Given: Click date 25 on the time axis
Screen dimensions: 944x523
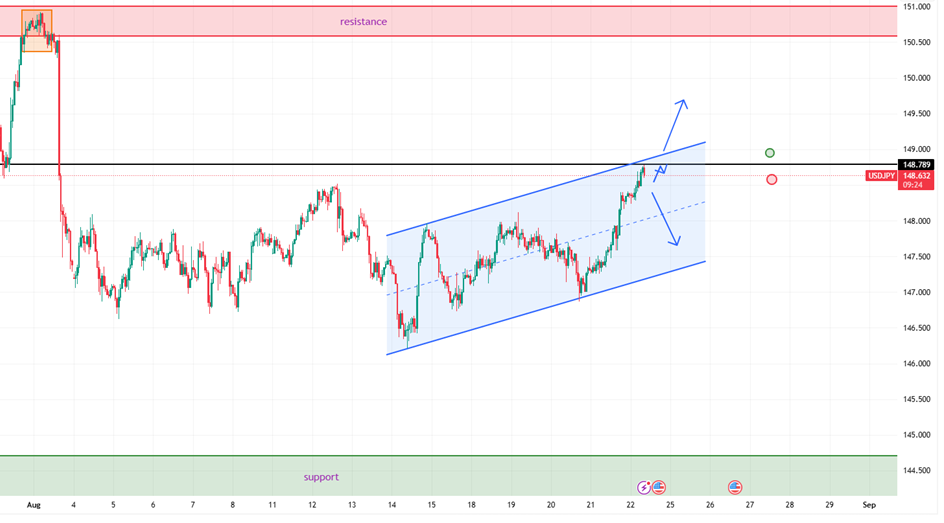Looking at the screenshot, I should [670, 505].
